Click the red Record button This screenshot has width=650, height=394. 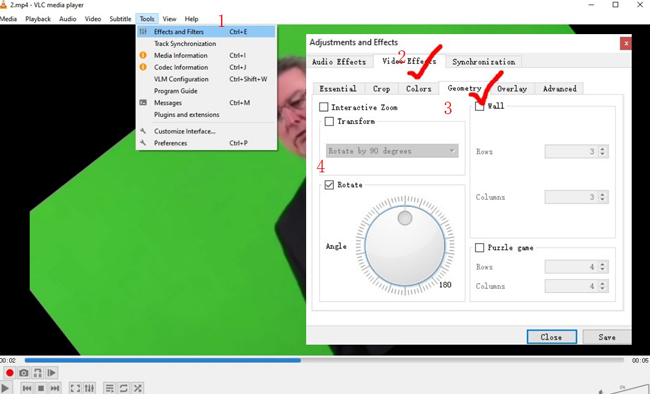point(10,373)
